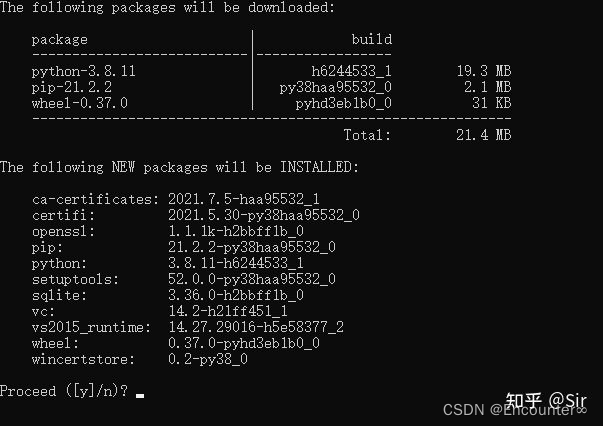The height and width of the screenshot is (426, 603).
Task: Click the Total 21.4 MB line
Action: [427, 135]
